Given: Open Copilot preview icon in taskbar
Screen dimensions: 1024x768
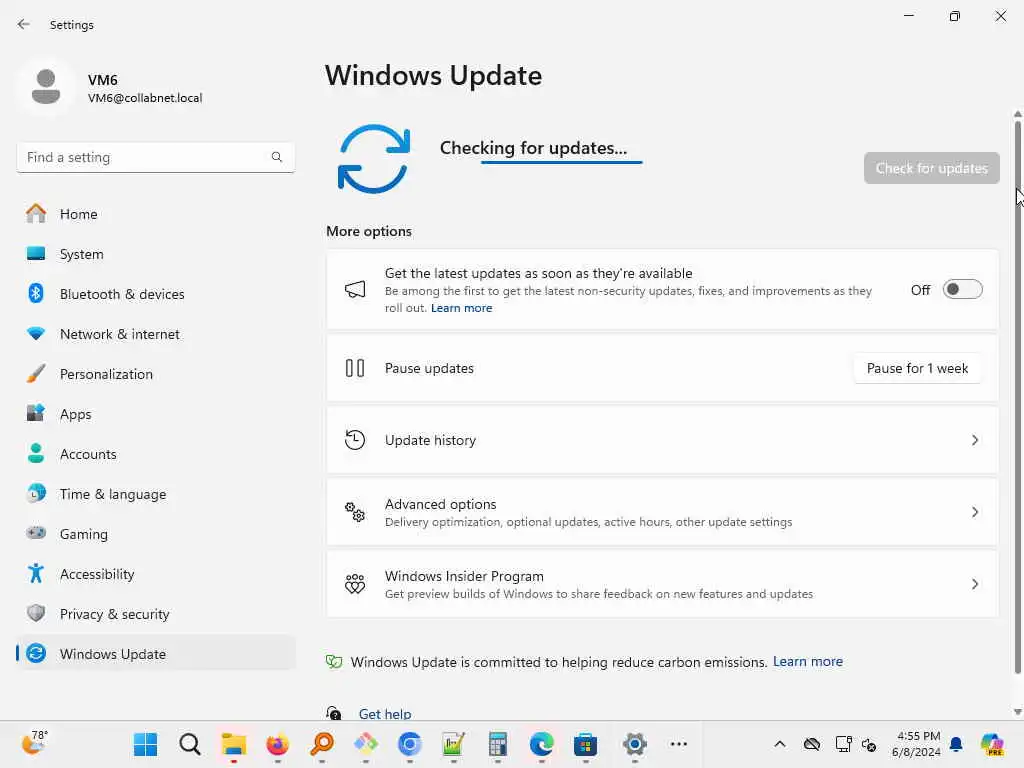Looking at the screenshot, I should coord(992,744).
